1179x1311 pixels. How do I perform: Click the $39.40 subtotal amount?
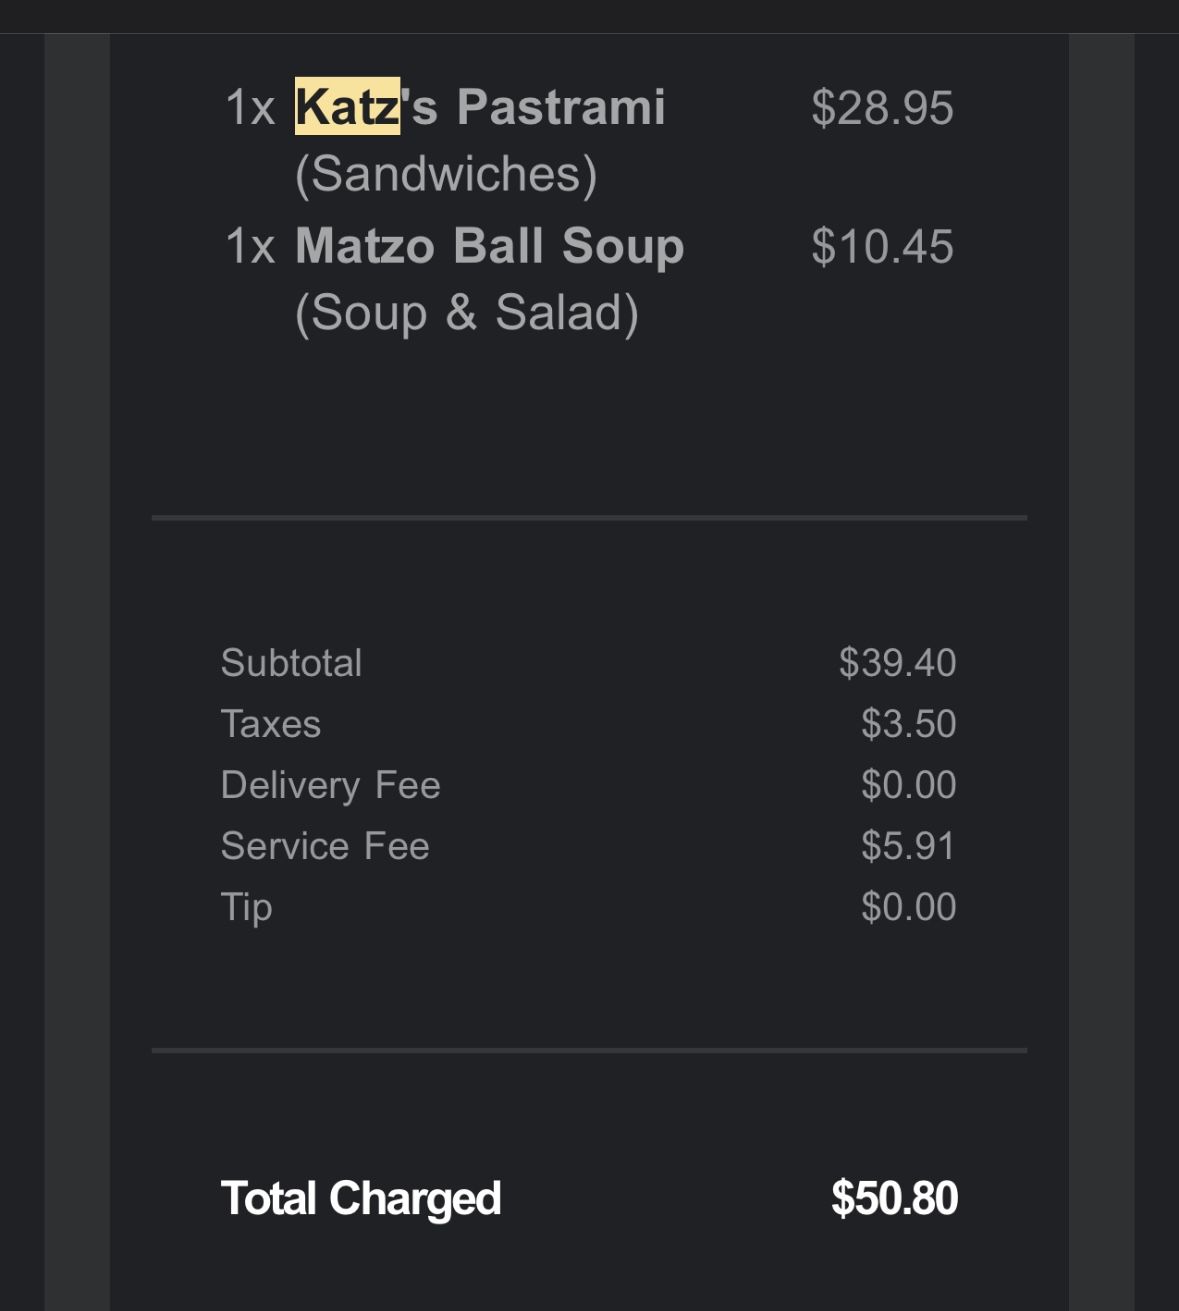point(897,663)
